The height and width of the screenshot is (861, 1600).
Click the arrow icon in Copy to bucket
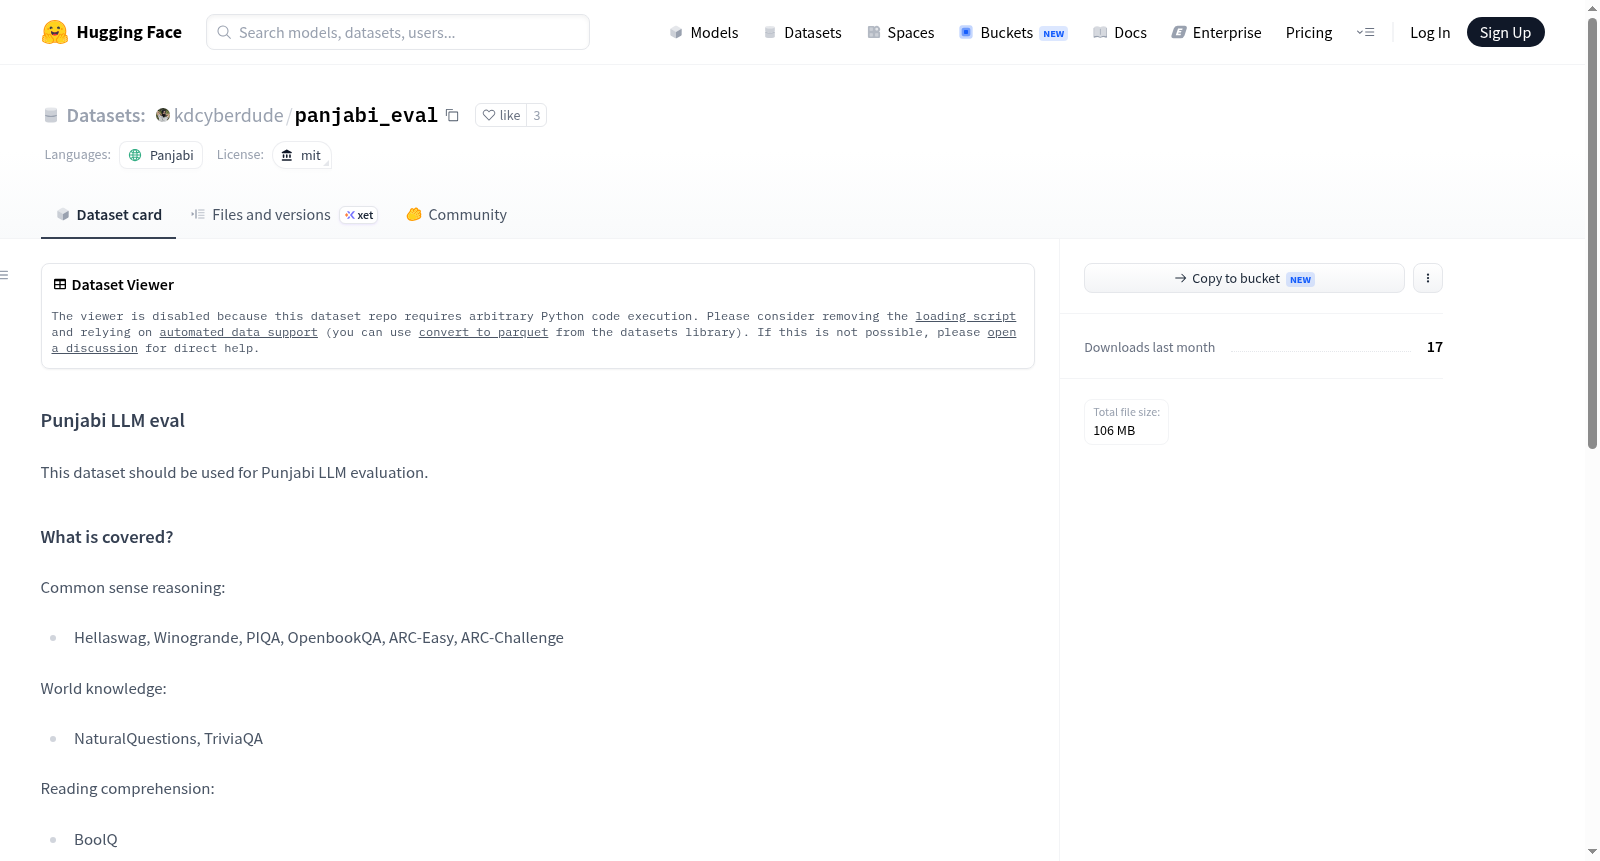tap(1181, 278)
